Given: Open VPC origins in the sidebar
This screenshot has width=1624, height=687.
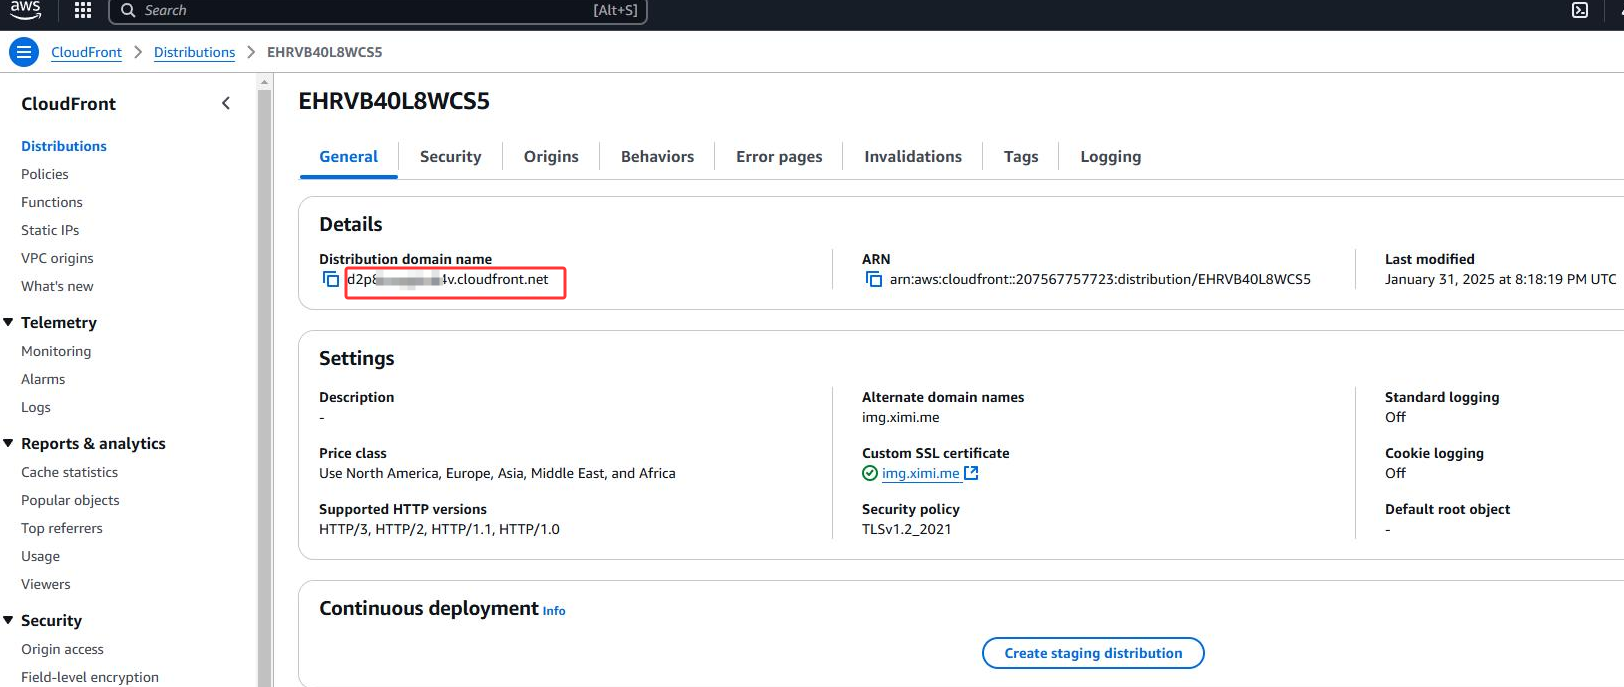Looking at the screenshot, I should [x=57, y=258].
